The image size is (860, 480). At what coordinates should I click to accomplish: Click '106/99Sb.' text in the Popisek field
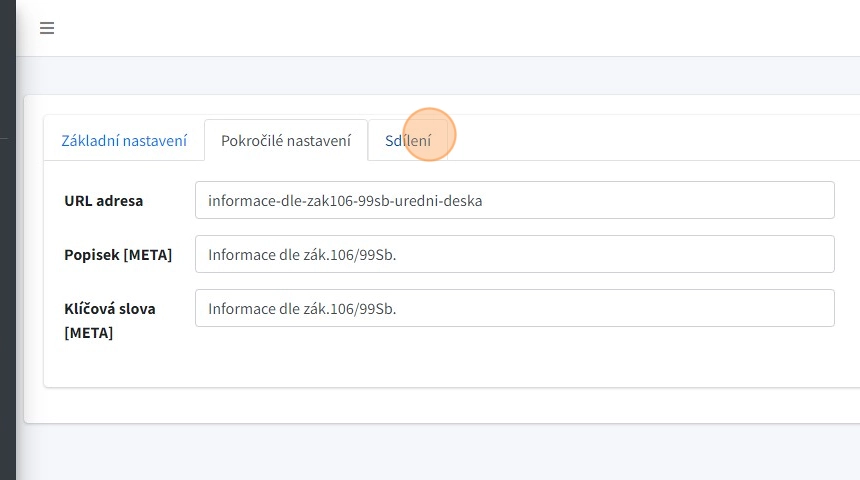pyautogui.click(x=364, y=254)
